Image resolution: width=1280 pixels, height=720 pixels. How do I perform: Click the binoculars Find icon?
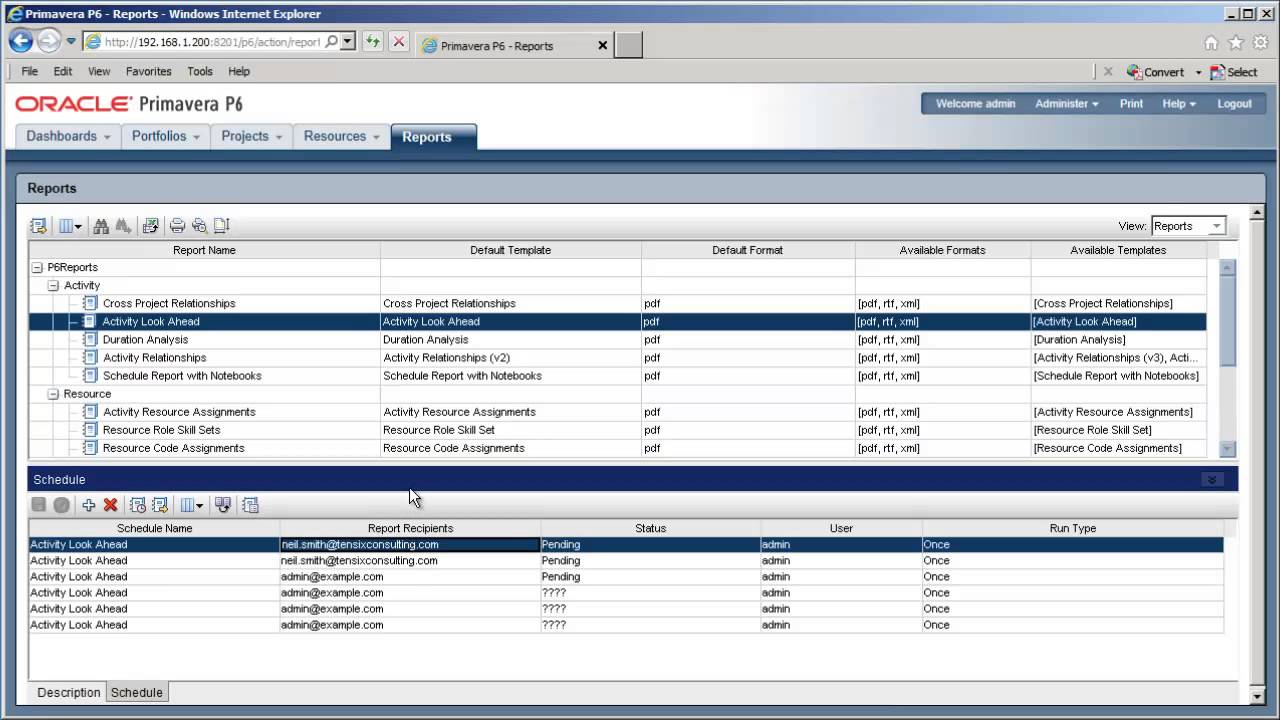[101, 226]
